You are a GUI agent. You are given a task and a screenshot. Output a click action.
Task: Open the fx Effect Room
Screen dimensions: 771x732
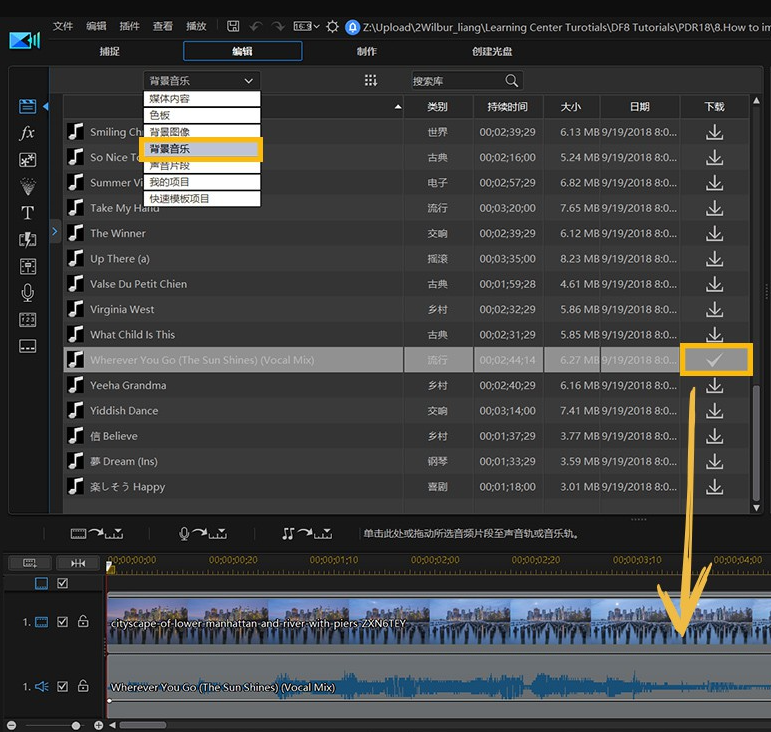(x=27, y=133)
